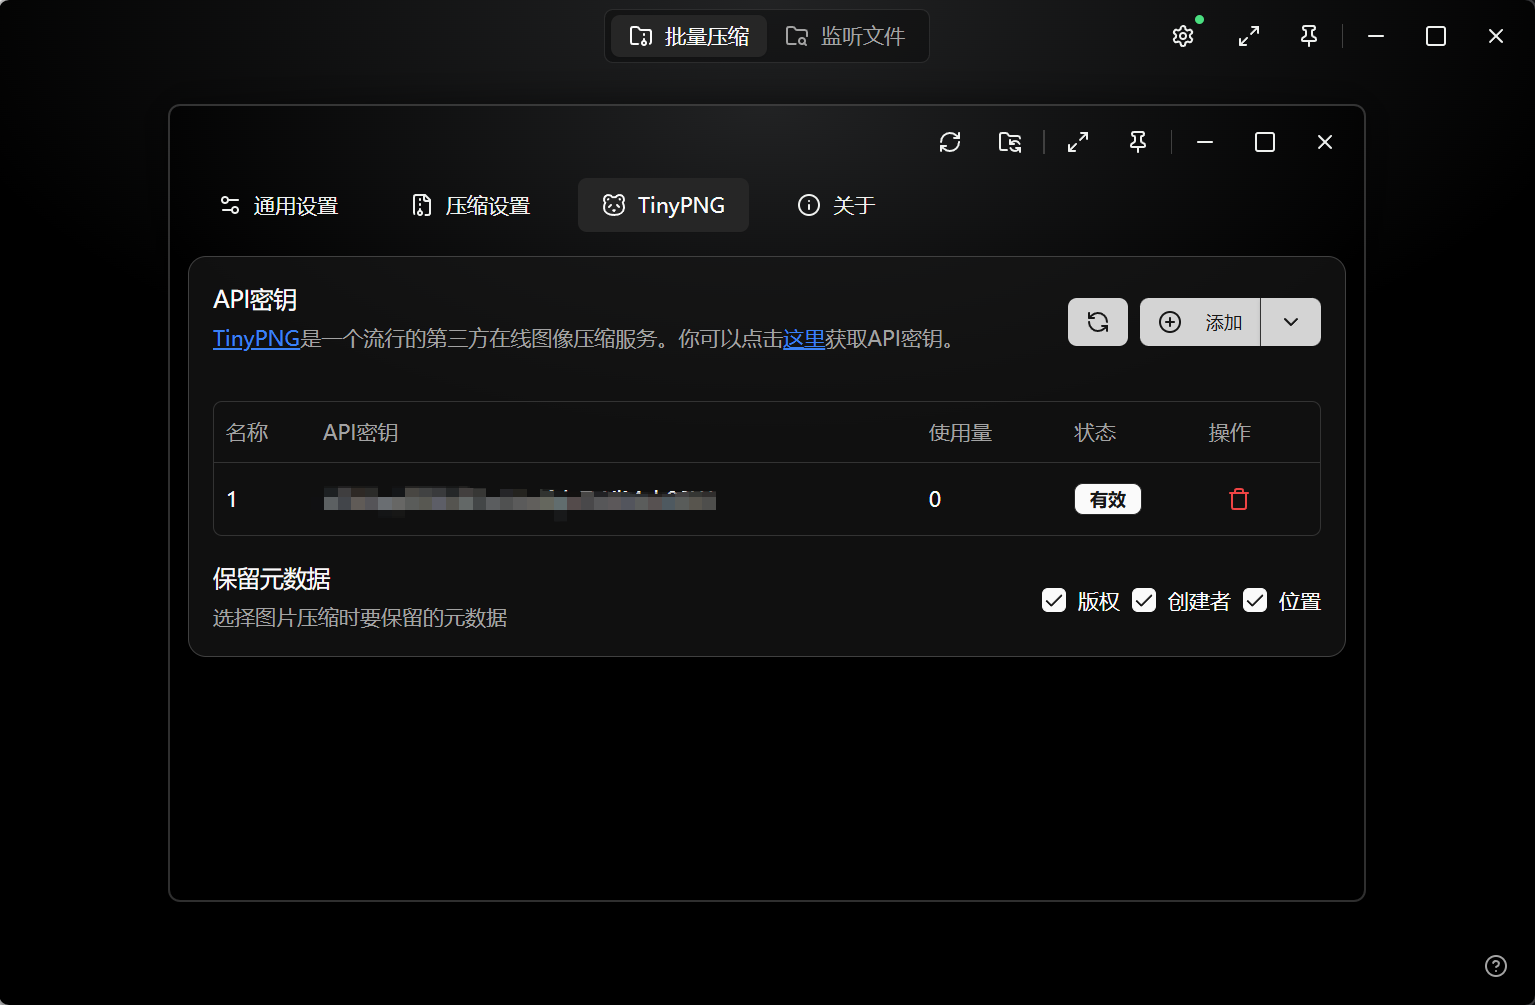Click the 添加 button to add key
The image size is (1535, 1005).
click(1200, 322)
